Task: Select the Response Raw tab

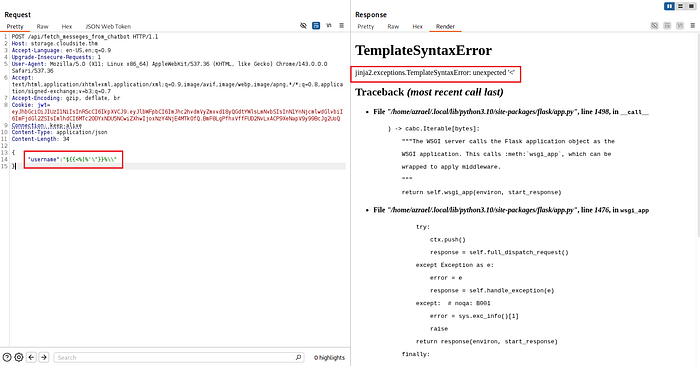Action: [393, 26]
